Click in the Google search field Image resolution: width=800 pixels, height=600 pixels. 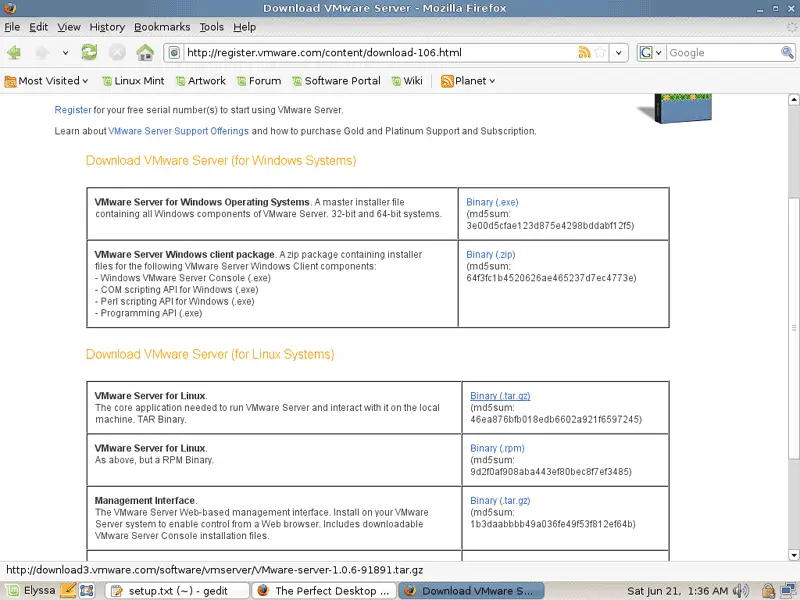click(725, 52)
